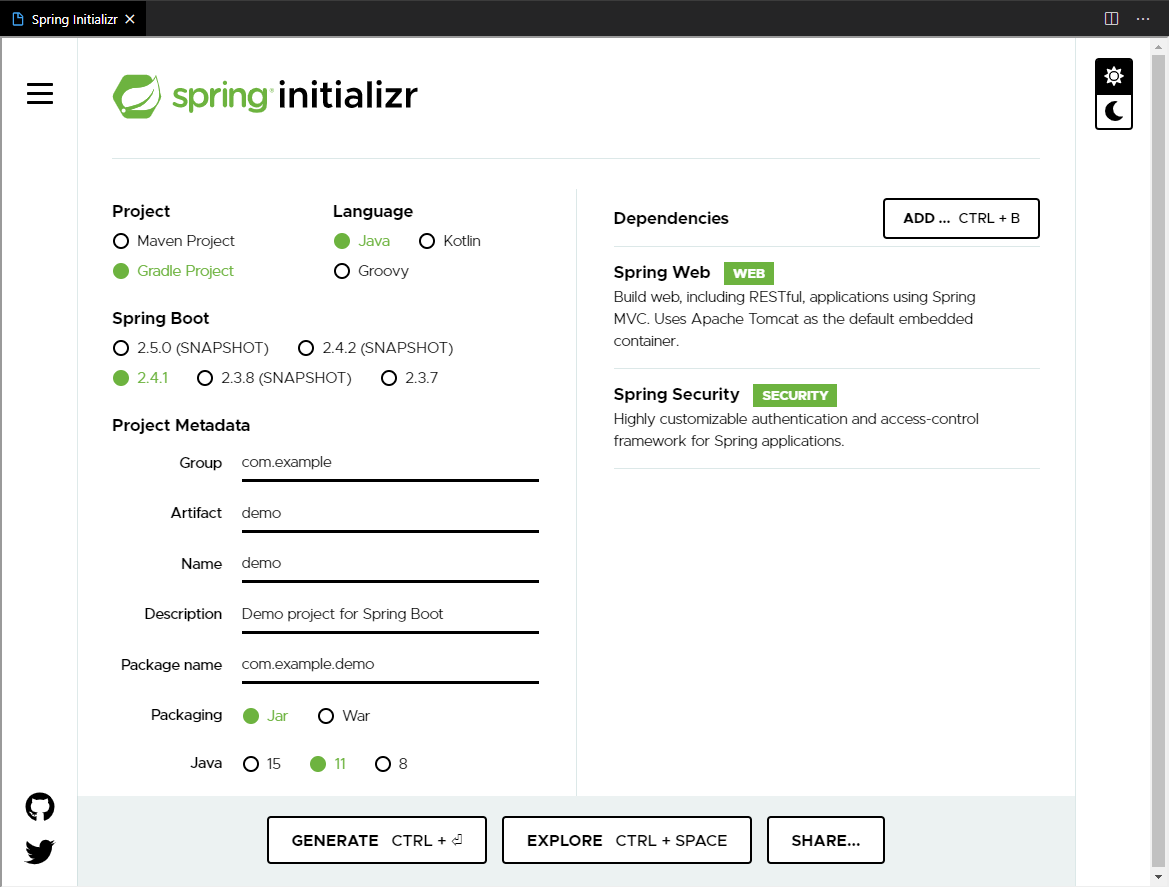Click the Project Metadata heading
This screenshot has width=1169, height=887.
181,426
